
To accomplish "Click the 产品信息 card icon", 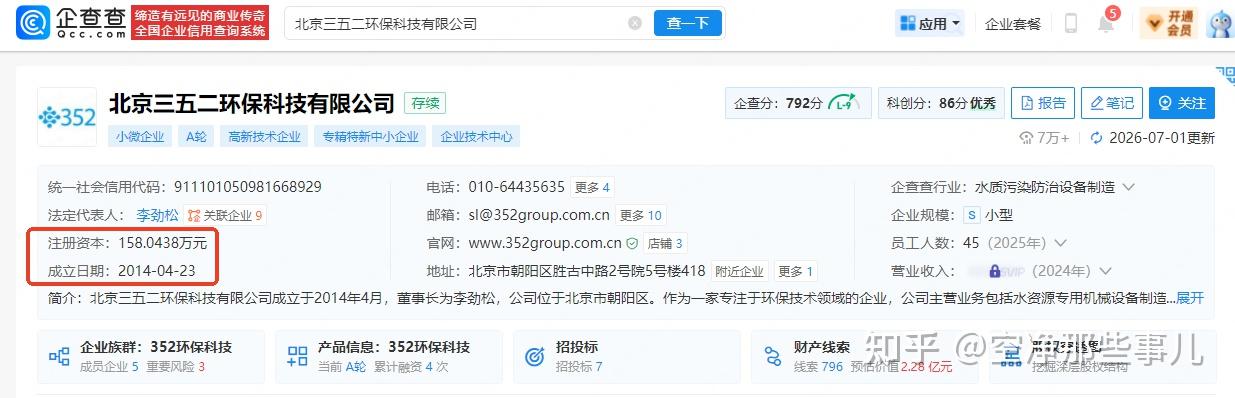I will coord(297,356).
